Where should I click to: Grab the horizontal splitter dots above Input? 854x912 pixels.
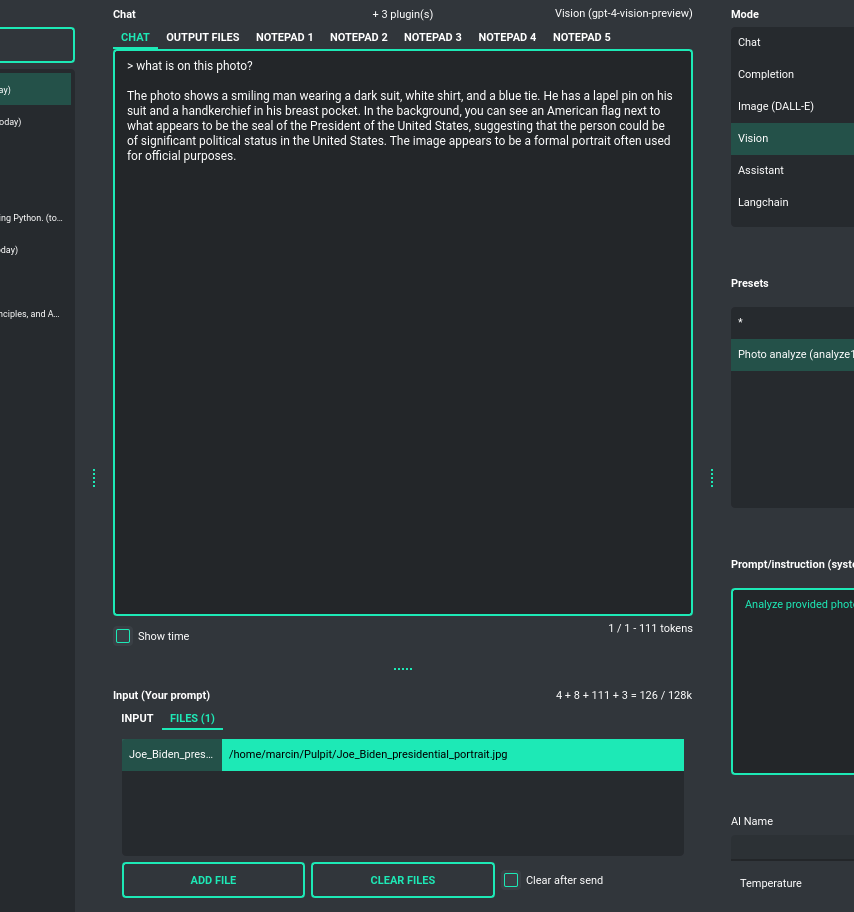(403, 669)
